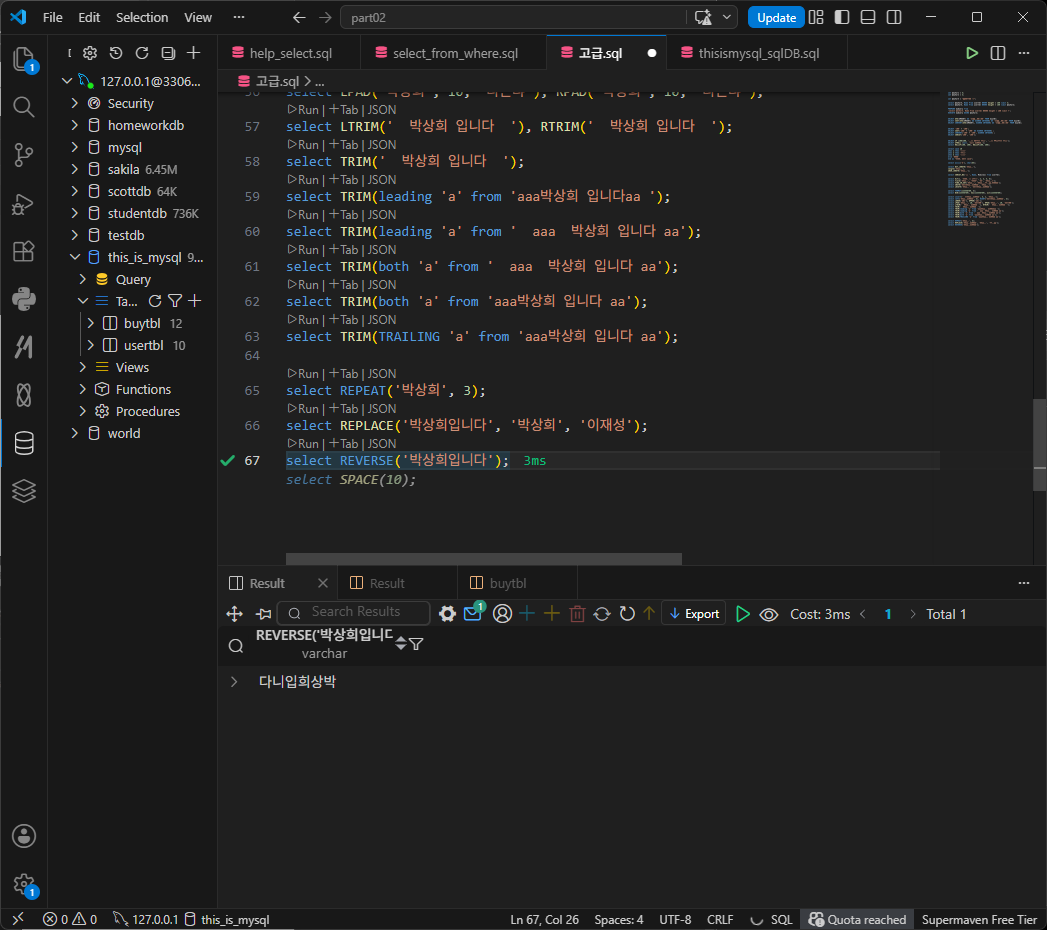Run the SQL file with play icon
1047x930 pixels.
point(972,53)
